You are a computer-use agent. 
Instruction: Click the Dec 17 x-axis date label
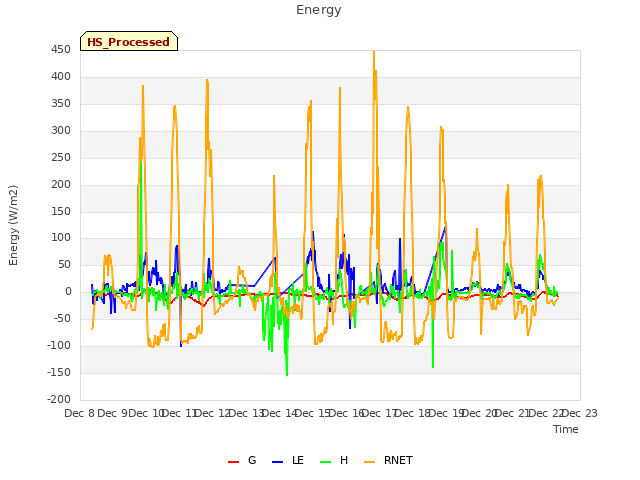pyautogui.click(x=380, y=413)
